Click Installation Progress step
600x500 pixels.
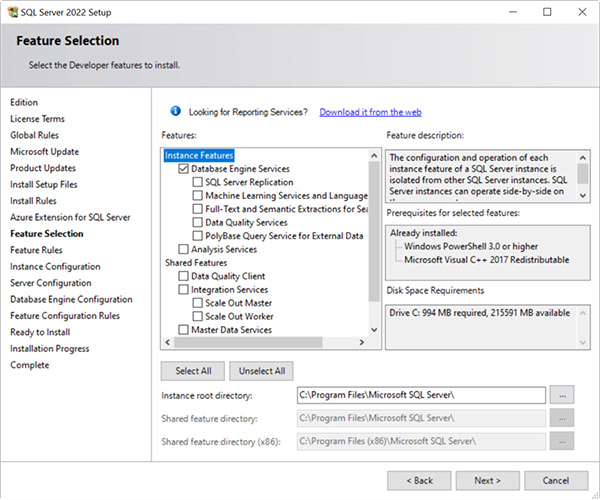tap(50, 349)
